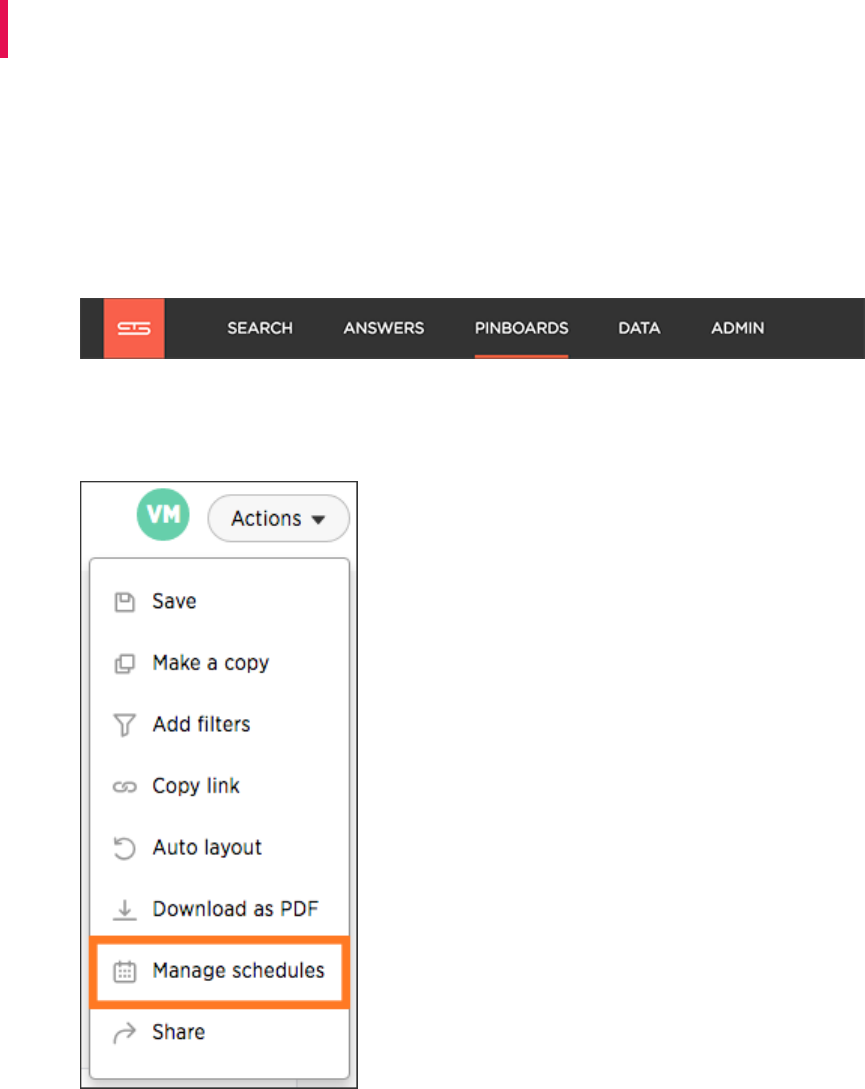This screenshot has height=1089, width=865.
Task: Click the download arrow icon beside Download as PDF
Action: 124,910
